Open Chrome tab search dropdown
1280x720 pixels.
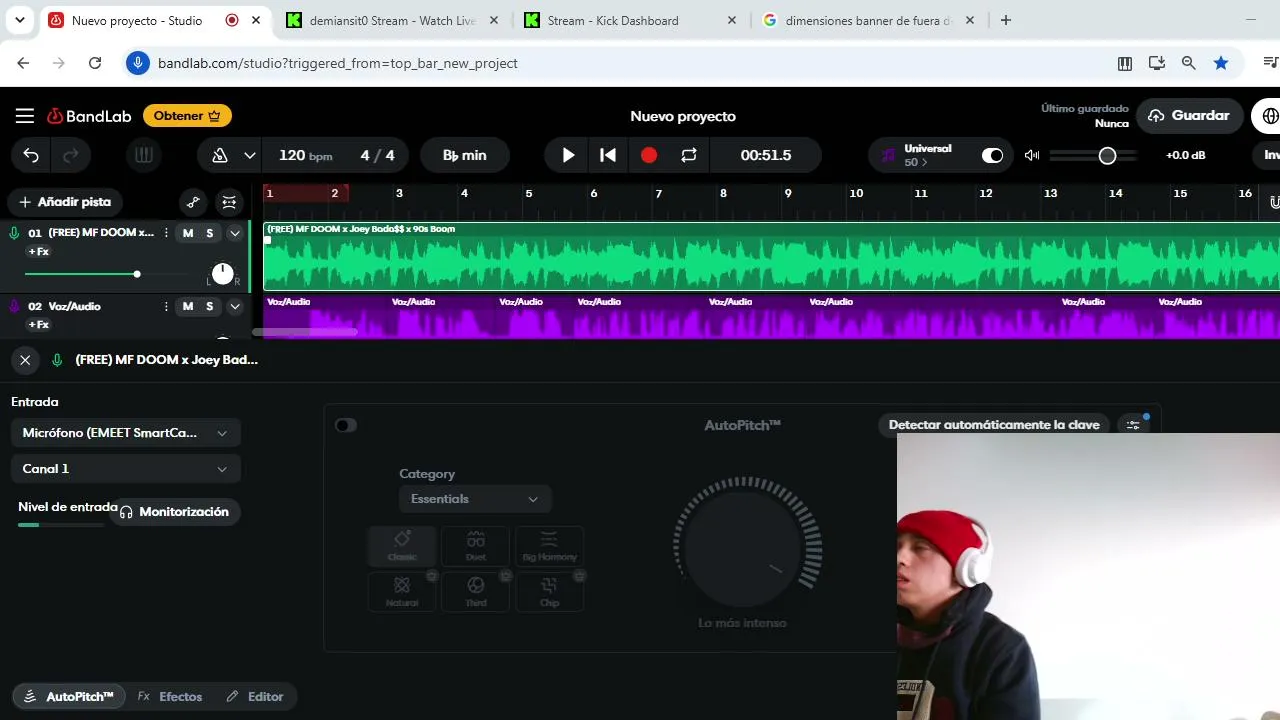coord(20,20)
